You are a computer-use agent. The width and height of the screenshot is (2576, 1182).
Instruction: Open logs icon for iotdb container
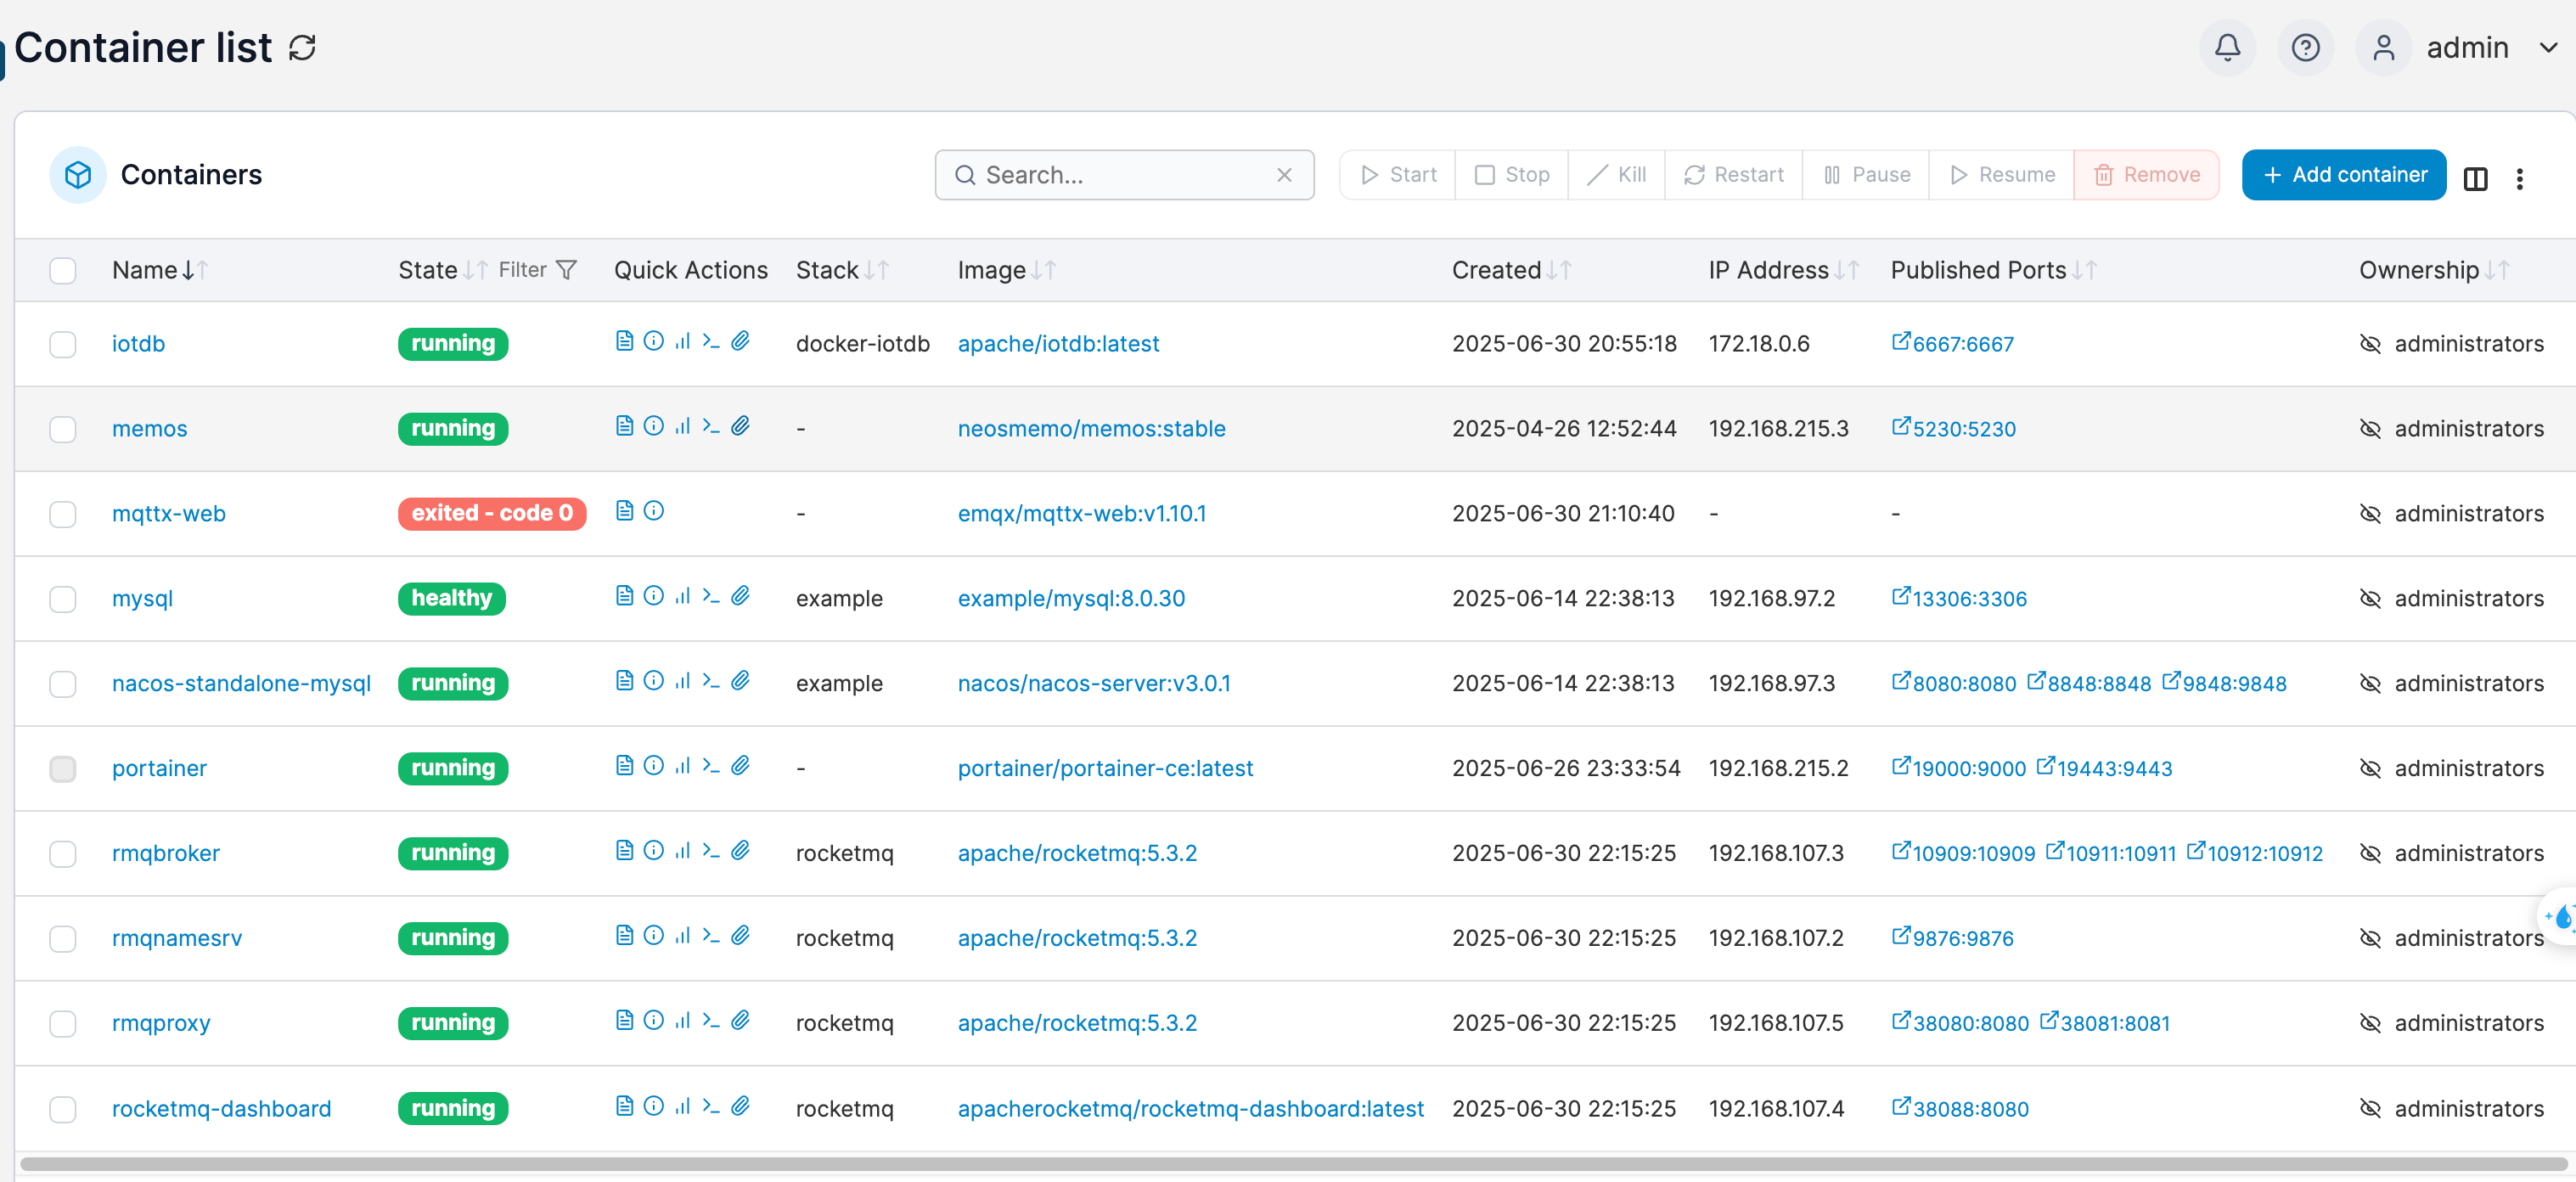point(624,342)
